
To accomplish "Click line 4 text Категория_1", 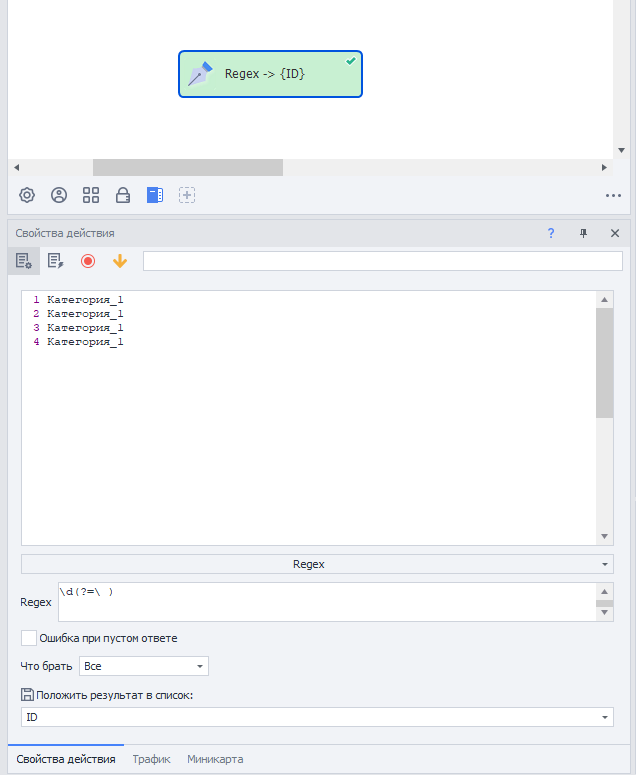I will [x=85, y=342].
